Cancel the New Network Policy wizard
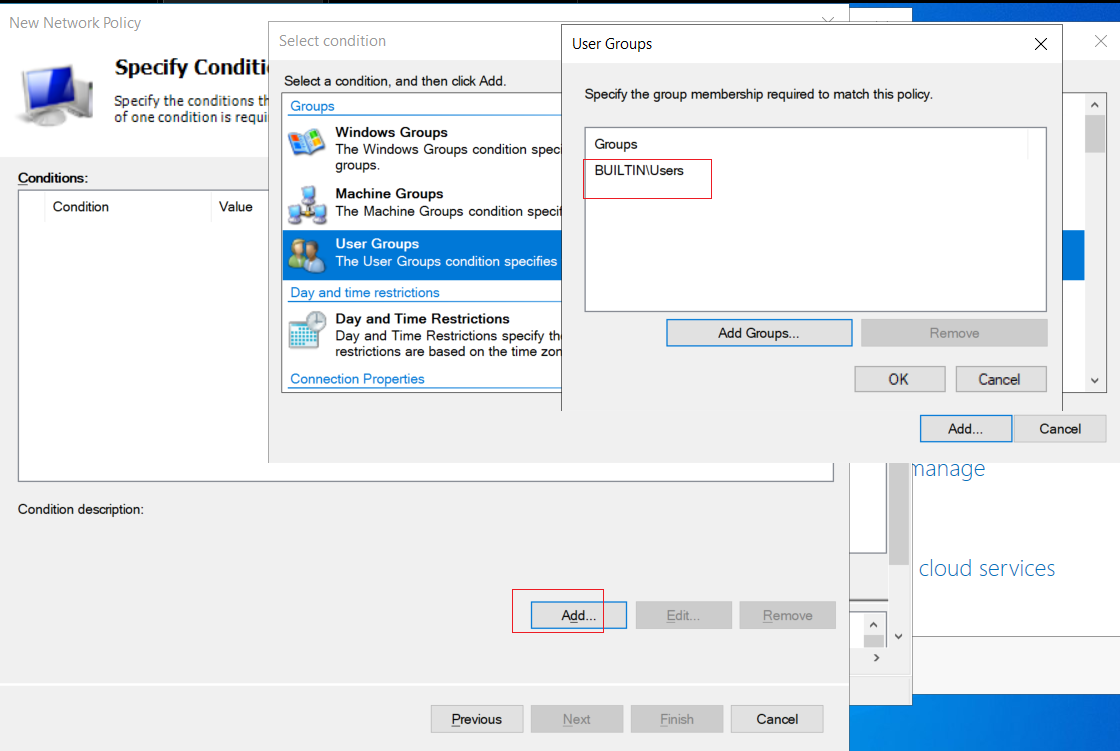1120x751 pixels. [x=777, y=720]
